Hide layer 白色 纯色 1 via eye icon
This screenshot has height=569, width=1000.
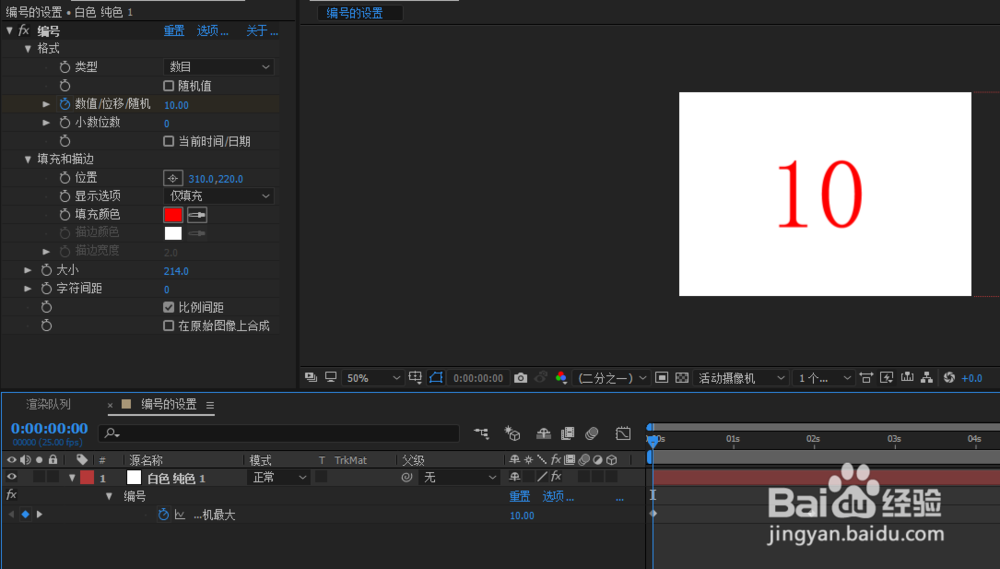11,477
